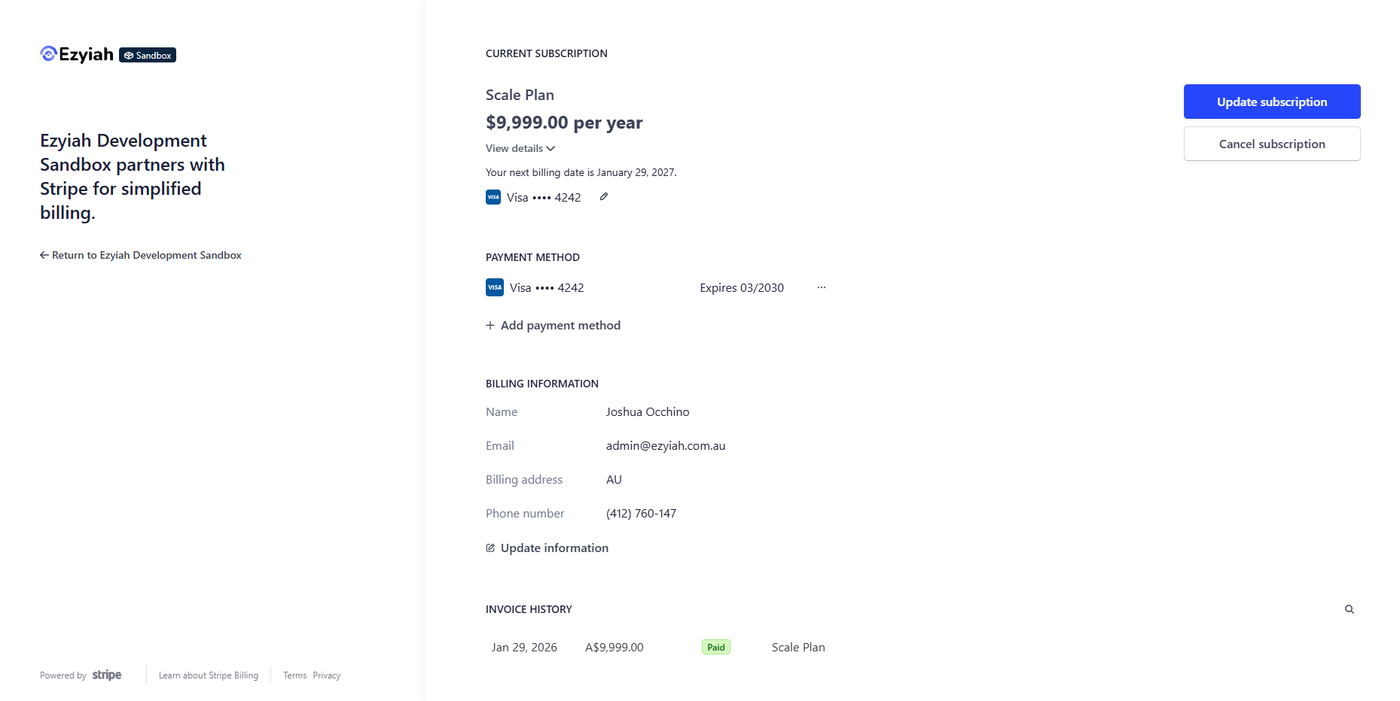This screenshot has width=1400, height=701.
Task: Click the plus icon to add payment method
Action: (490, 326)
